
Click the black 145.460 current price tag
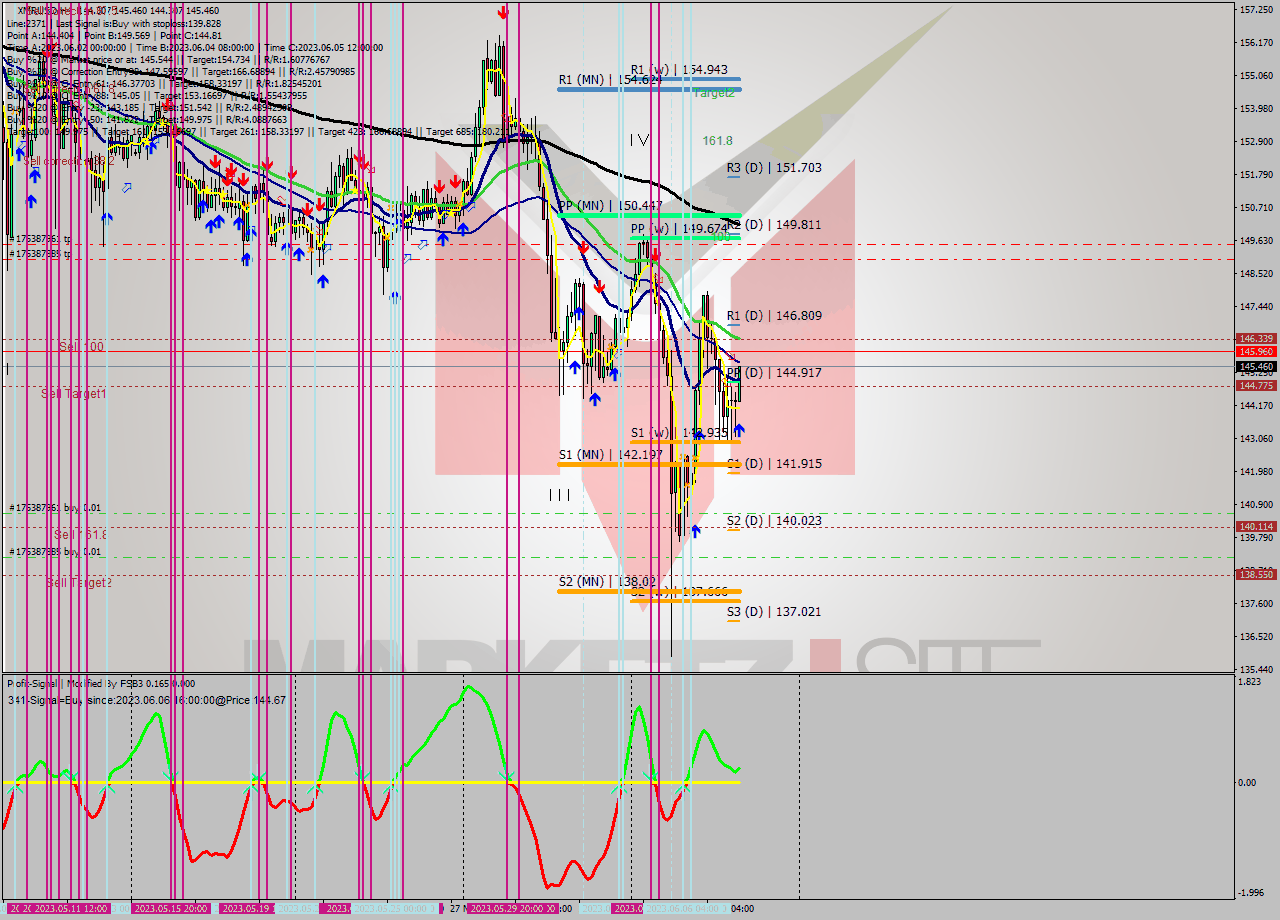pos(1255,367)
